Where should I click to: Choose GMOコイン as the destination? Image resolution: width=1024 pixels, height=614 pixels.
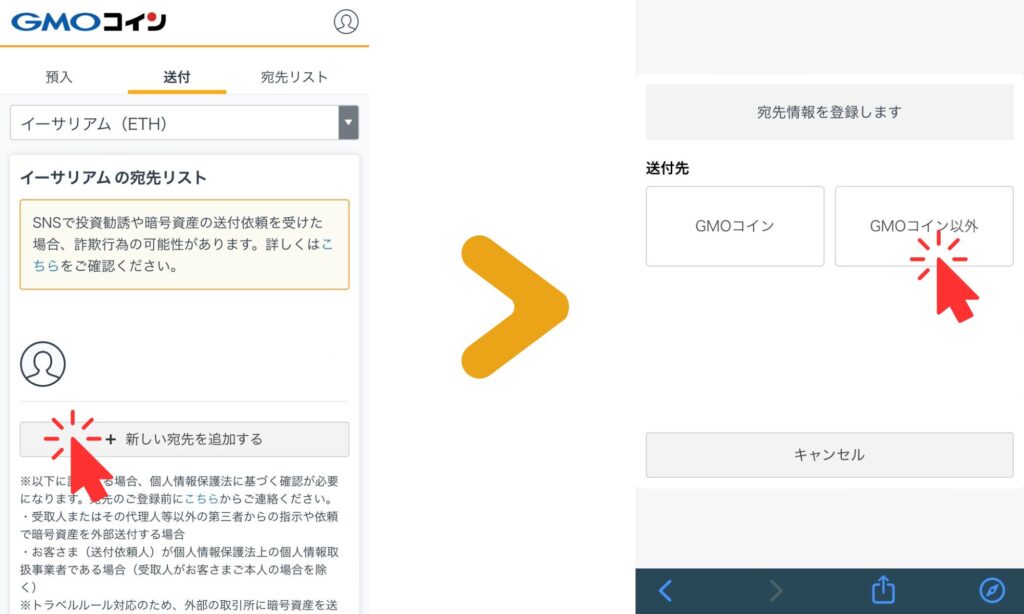735,226
